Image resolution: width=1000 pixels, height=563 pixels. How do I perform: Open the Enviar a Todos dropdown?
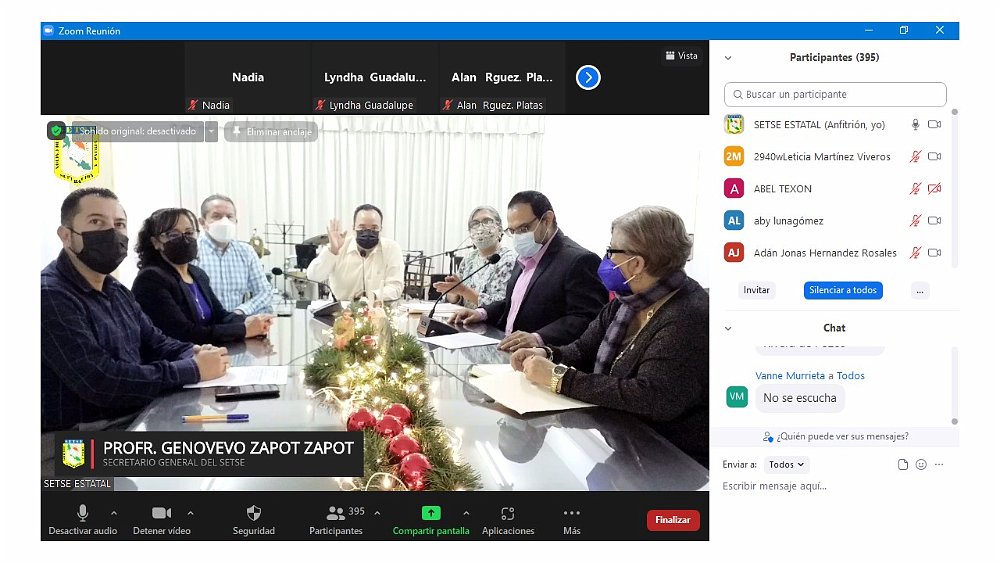point(787,465)
